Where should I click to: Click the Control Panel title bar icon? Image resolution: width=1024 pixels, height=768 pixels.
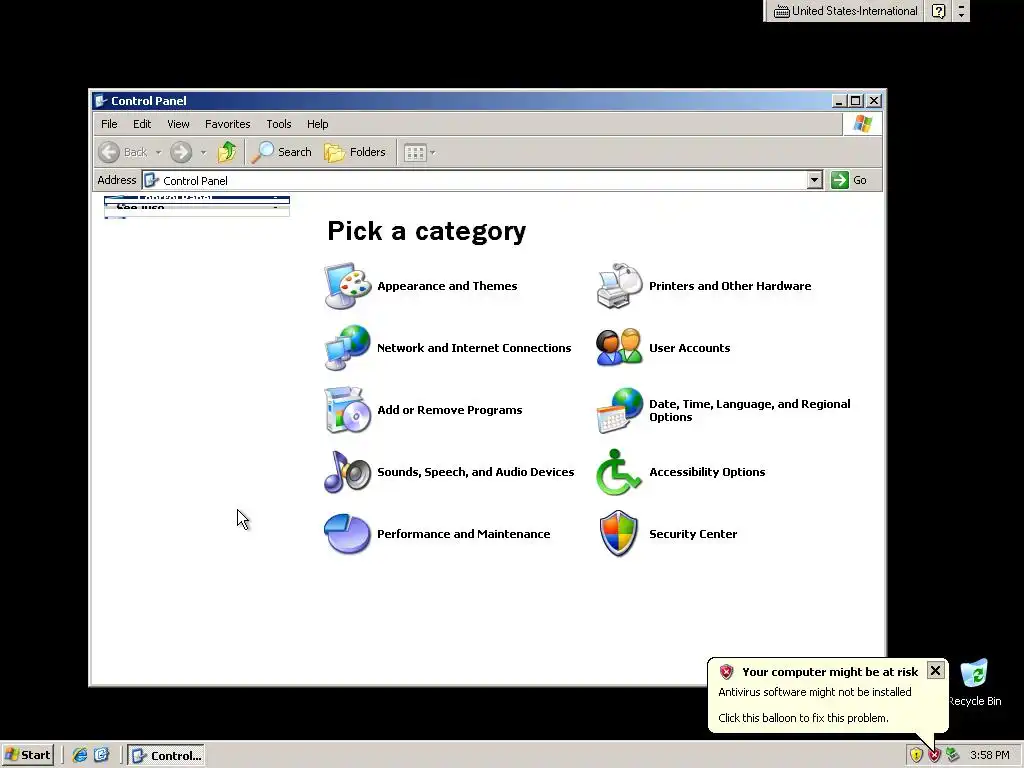(101, 101)
